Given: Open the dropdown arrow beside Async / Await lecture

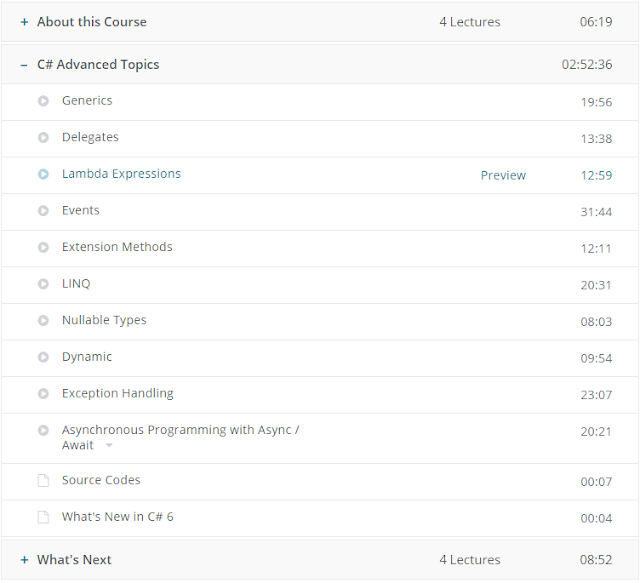Looking at the screenshot, I should click(109, 446).
